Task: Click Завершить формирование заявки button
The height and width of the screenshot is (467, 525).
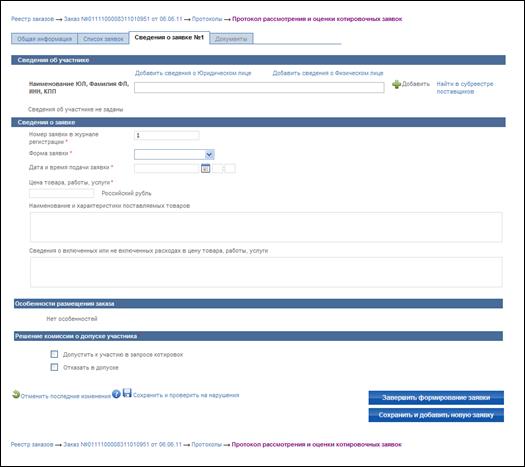Action: coord(436,398)
